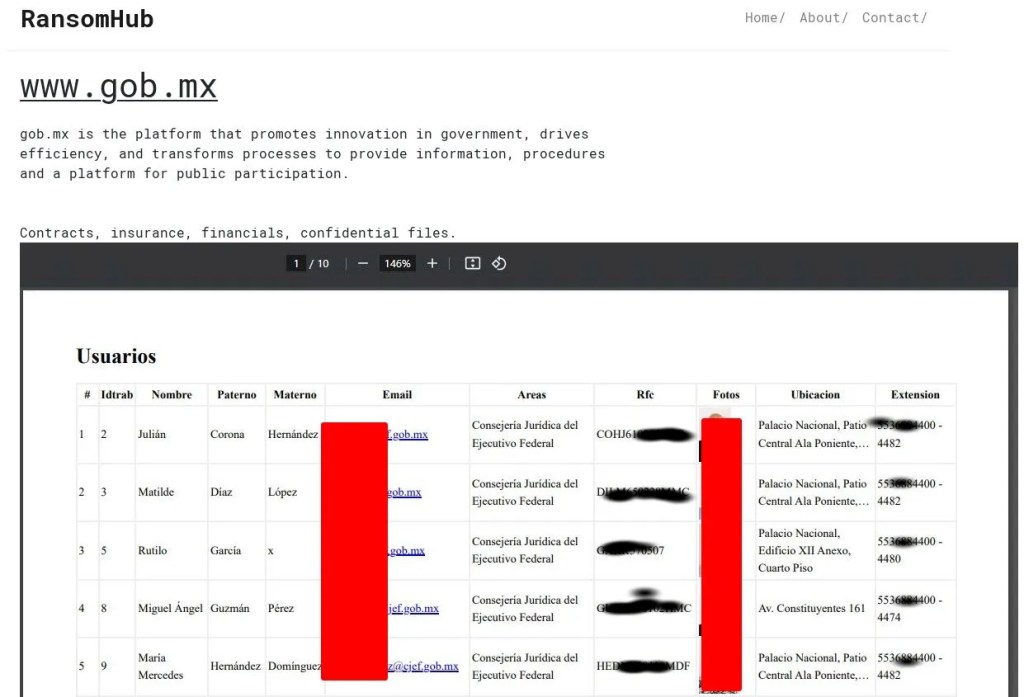Click the Usuarios heading in document

(116, 356)
